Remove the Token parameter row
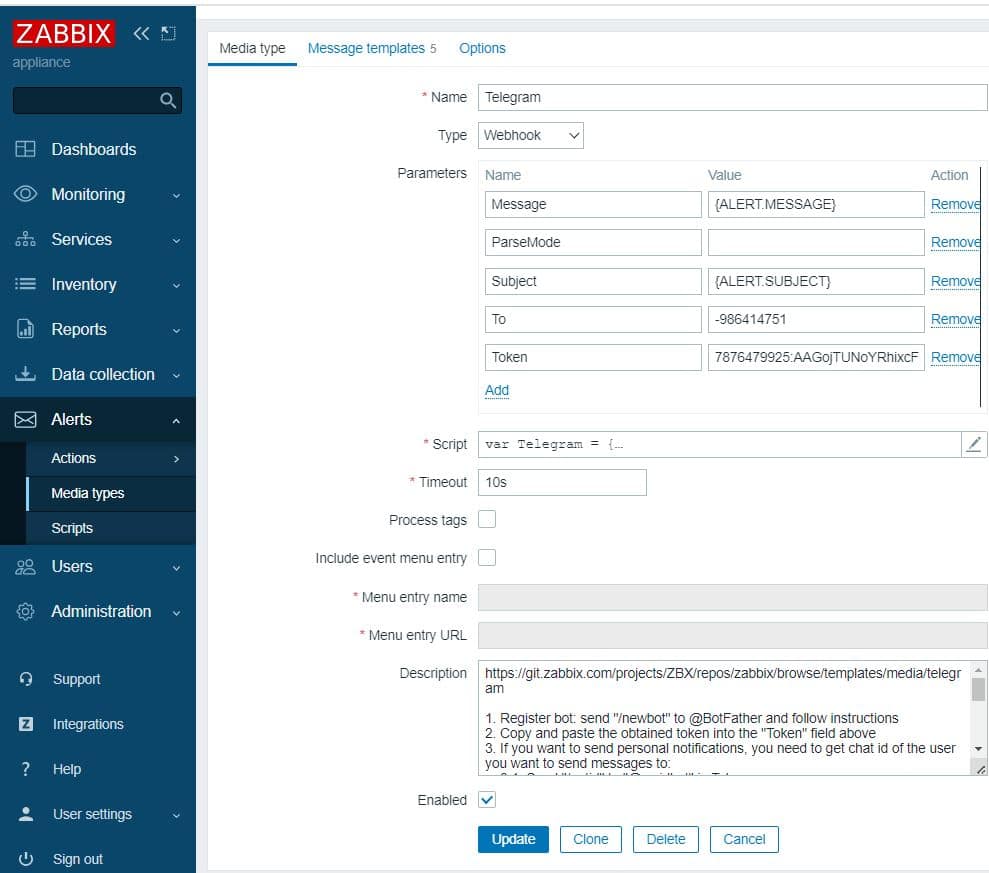 point(955,357)
